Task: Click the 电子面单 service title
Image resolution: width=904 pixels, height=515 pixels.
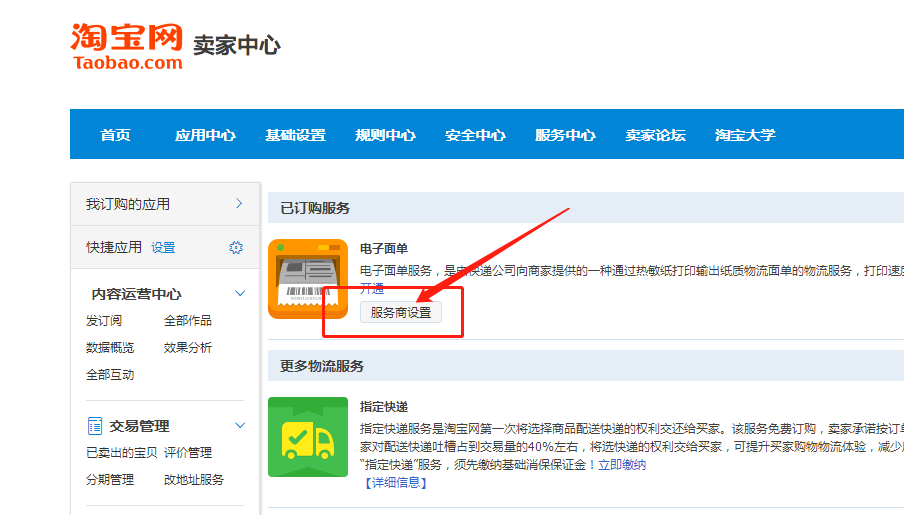Action: [x=384, y=249]
